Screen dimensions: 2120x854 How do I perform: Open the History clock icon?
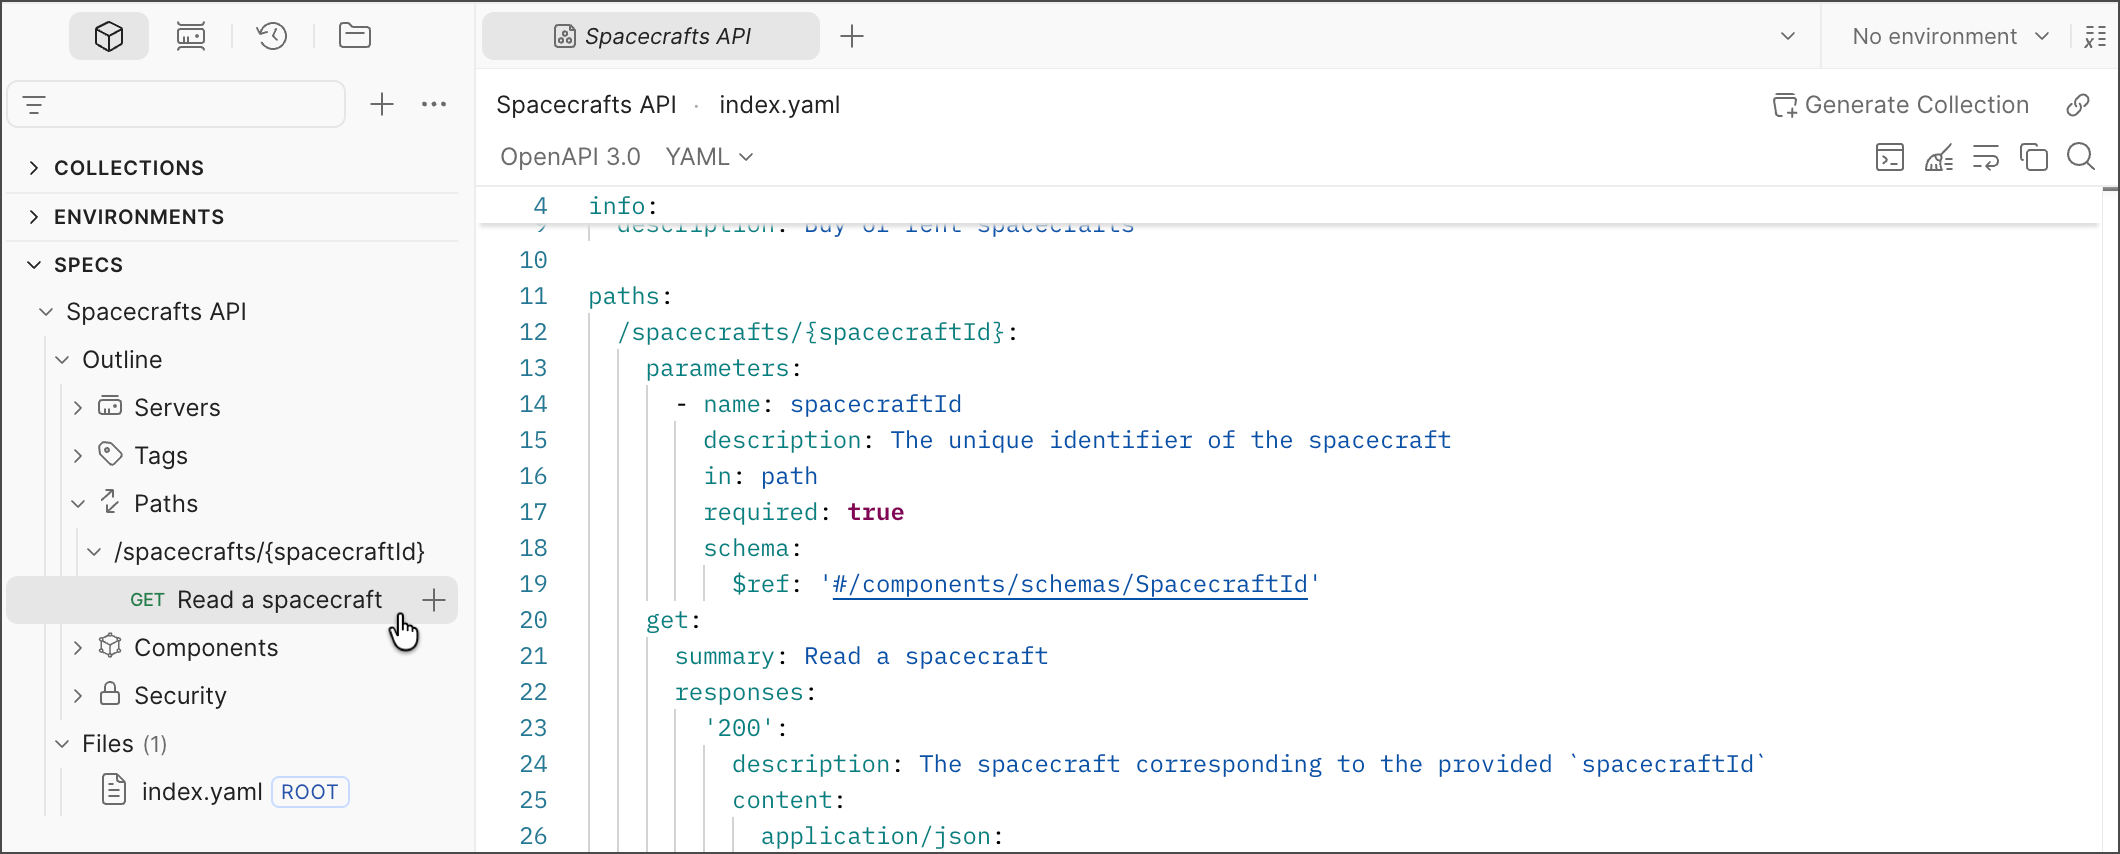click(272, 37)
